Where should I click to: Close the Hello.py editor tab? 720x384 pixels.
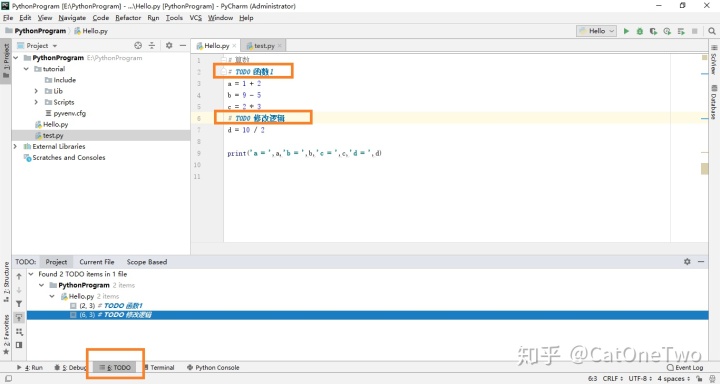point(234,46)
